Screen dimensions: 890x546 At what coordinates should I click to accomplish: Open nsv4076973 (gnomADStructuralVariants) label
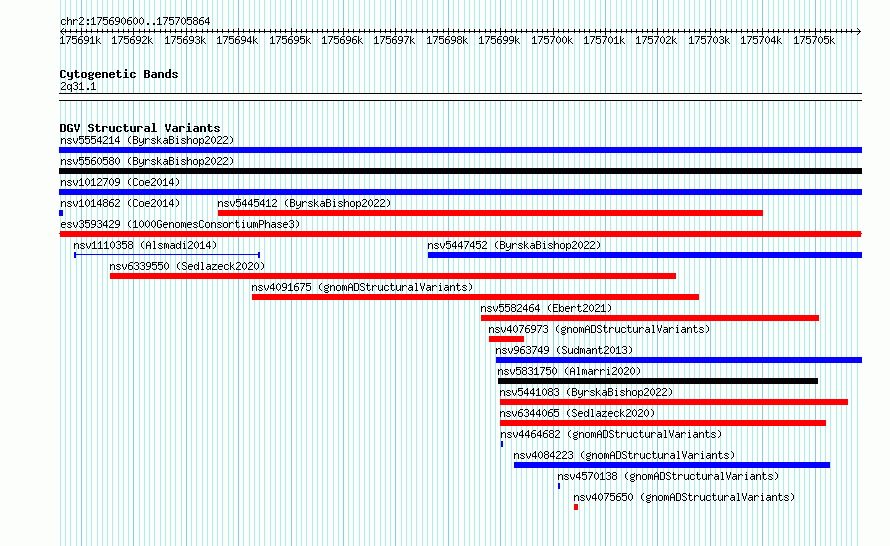599,329
